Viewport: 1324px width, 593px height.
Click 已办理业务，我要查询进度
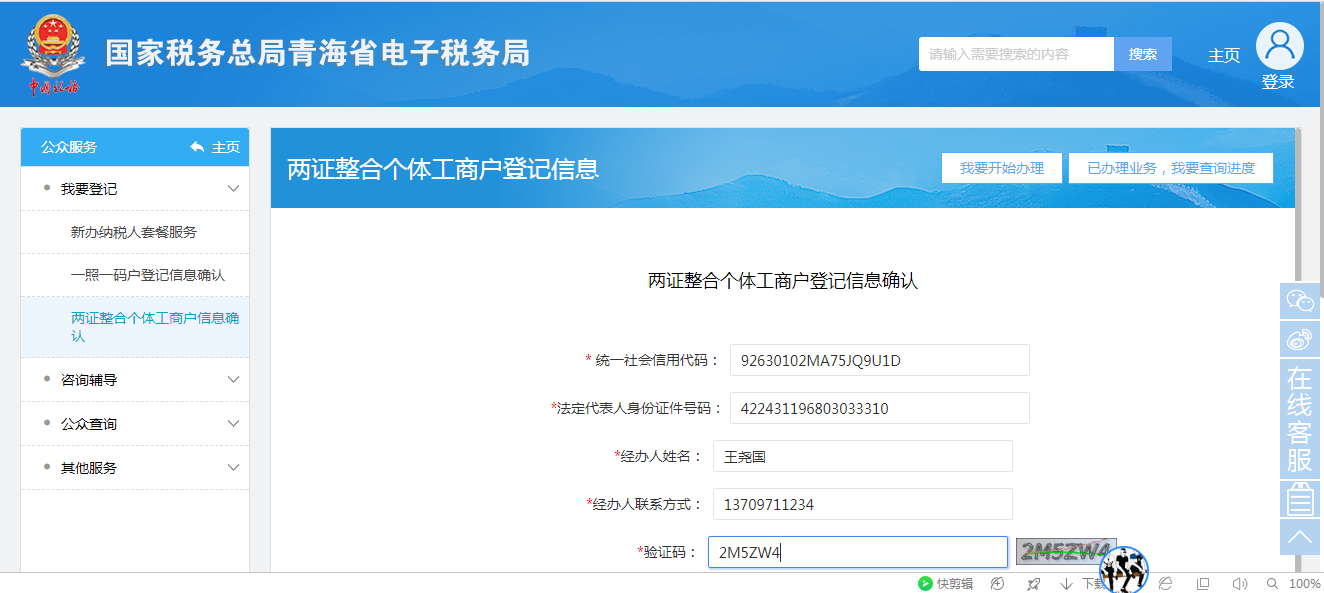coord(1171,167)
